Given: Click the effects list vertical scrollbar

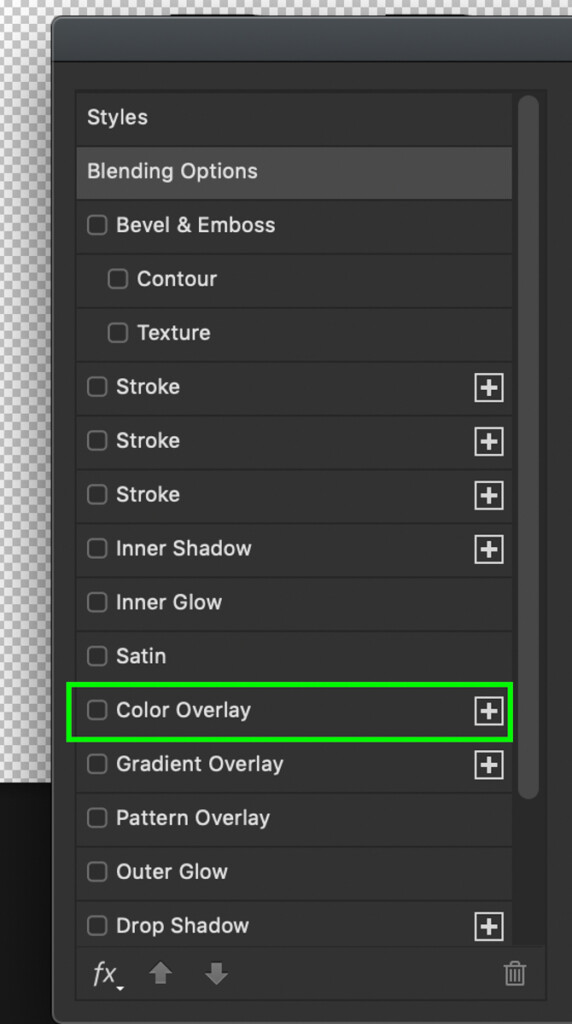Looking at the screenshot, I should 528,447.
